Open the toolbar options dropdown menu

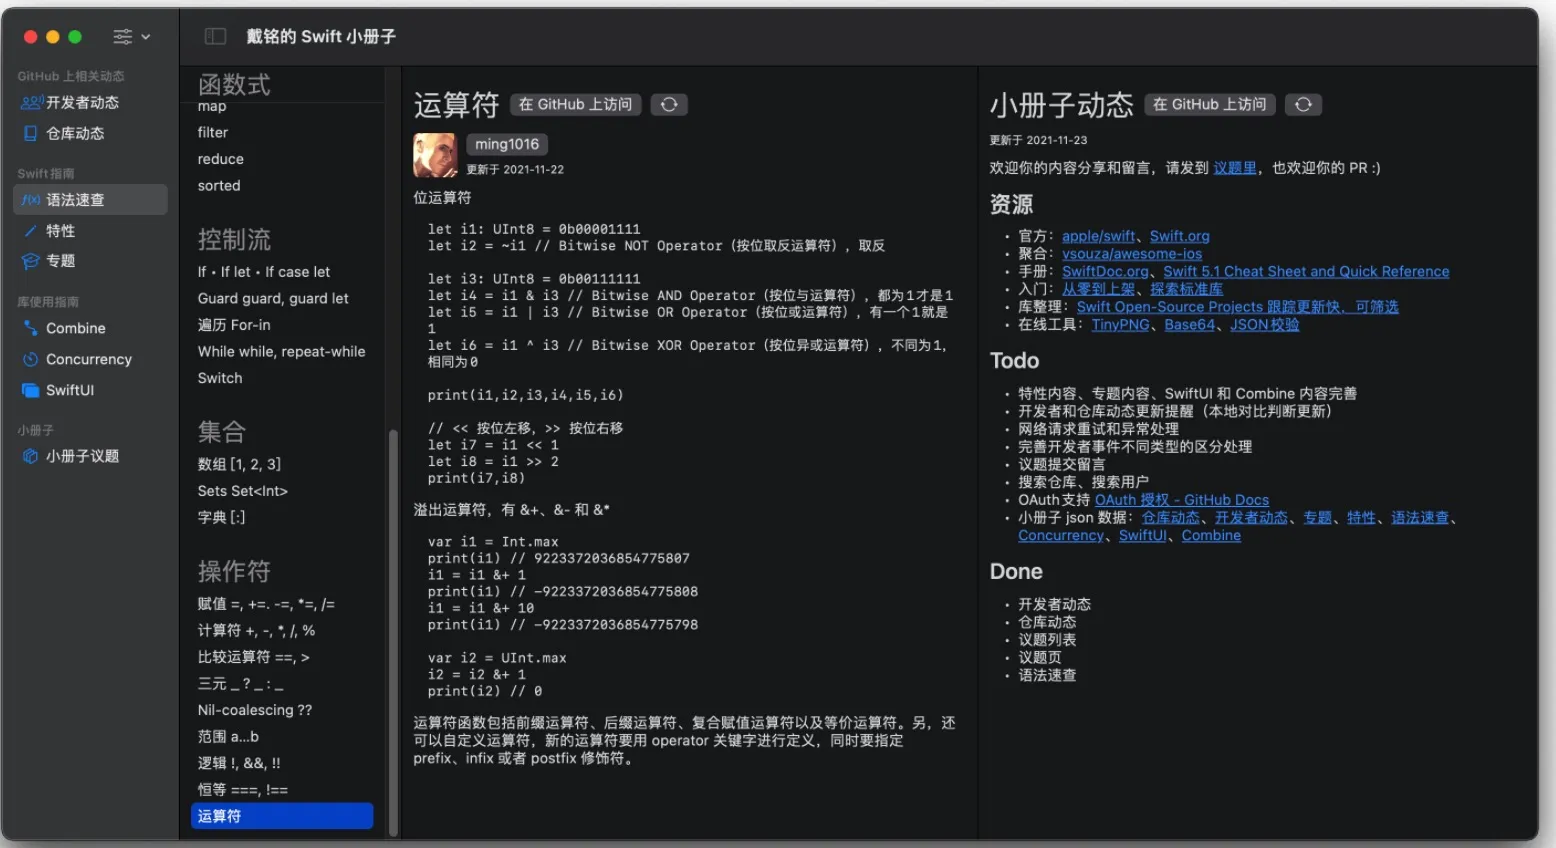(131, 37)
